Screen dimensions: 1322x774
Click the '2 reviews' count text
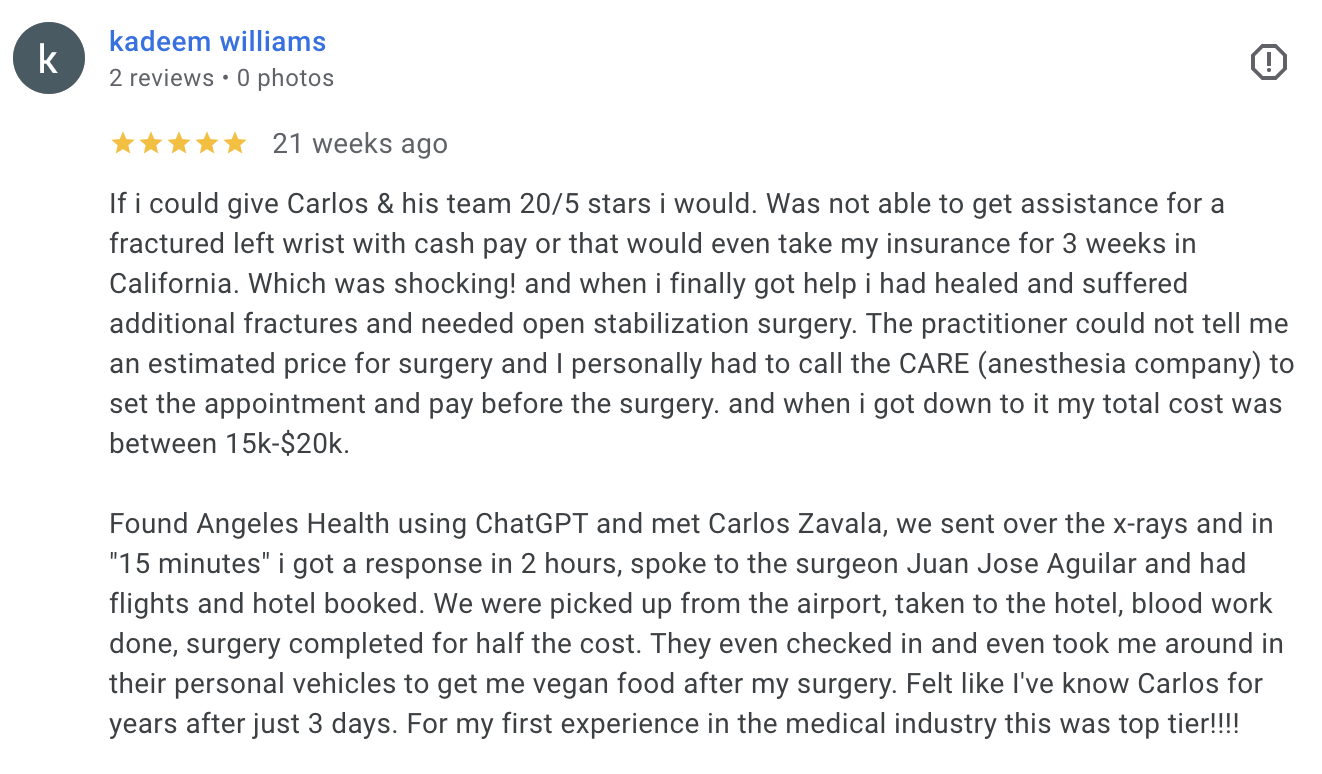coord(161,78)
